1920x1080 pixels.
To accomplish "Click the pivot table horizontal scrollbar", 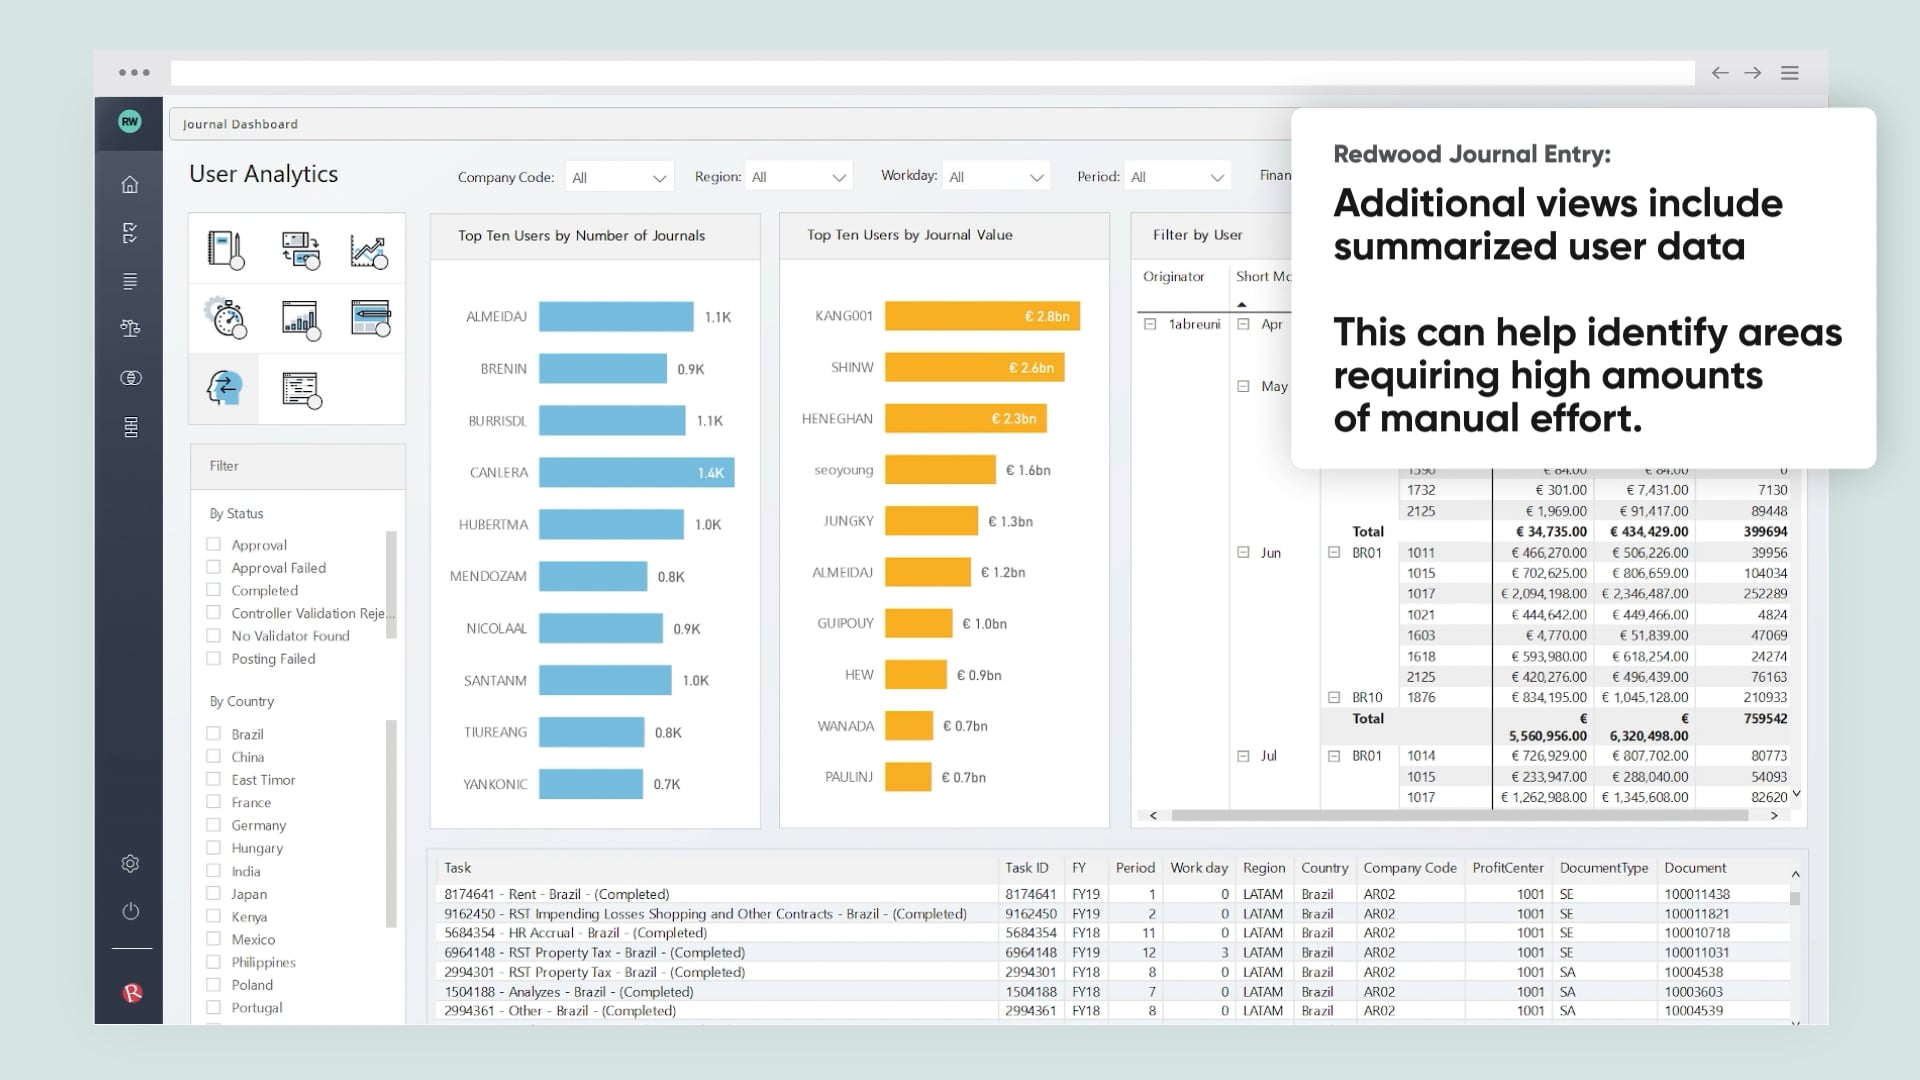I will click(x=1458, y=816).
